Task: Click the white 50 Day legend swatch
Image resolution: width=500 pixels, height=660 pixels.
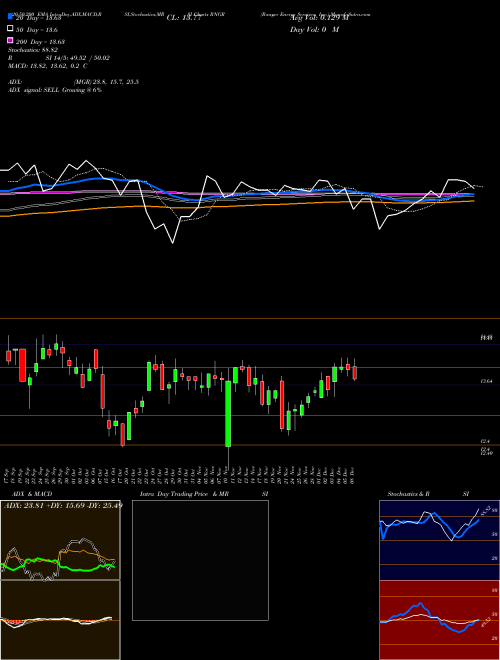Action: 10,29
